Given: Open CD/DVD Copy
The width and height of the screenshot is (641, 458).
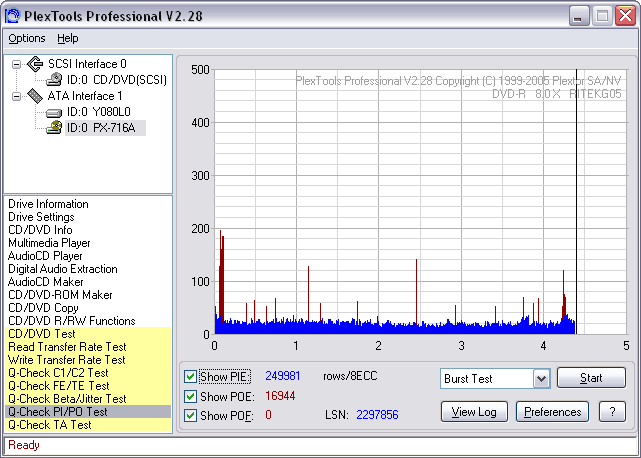Looking at the screenshot, I should pos(43,308).
